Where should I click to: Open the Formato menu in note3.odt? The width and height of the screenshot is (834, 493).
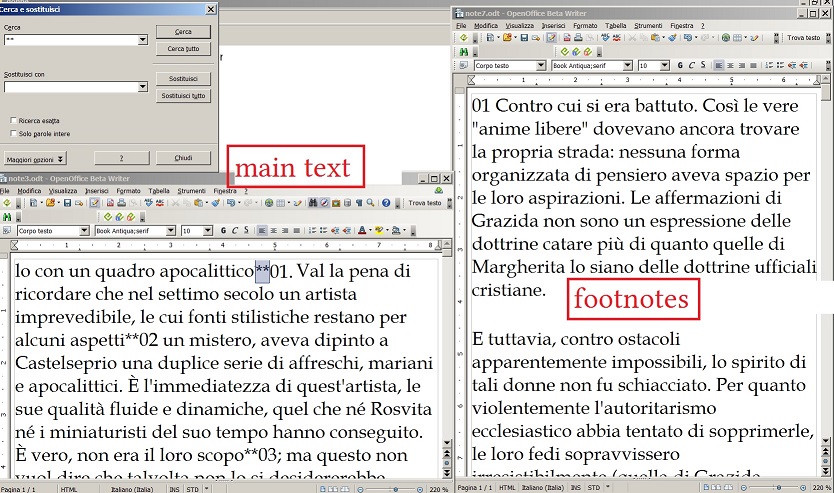coord(128,190)
